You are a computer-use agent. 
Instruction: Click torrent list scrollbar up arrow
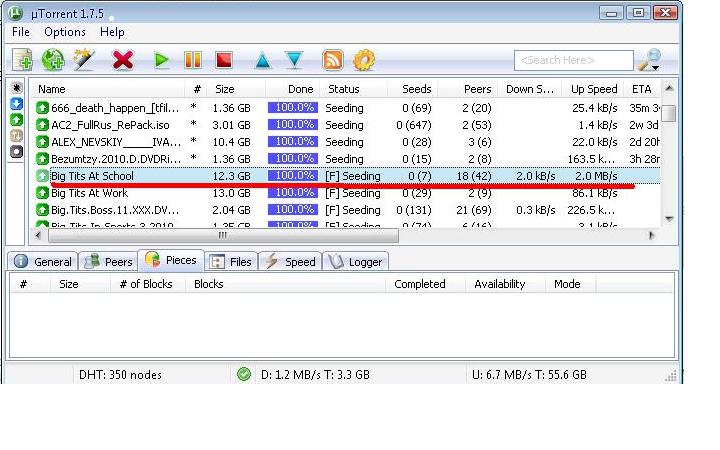669,88
